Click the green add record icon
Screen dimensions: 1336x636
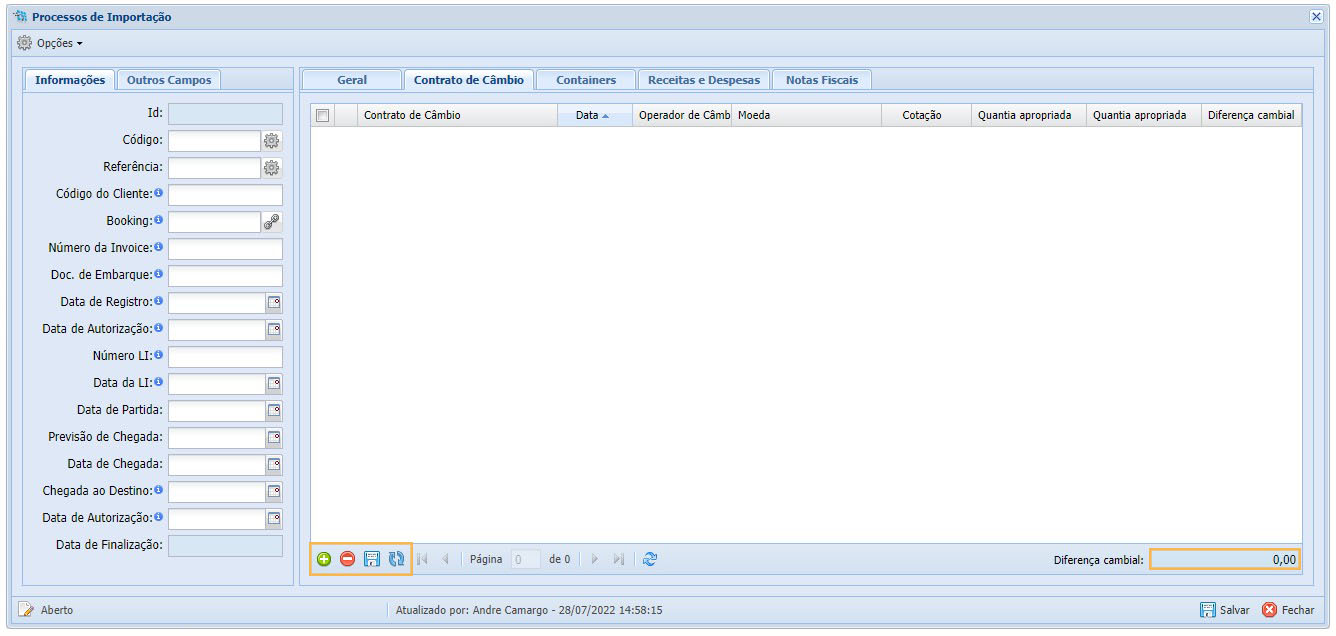click(x=324, y=560)
